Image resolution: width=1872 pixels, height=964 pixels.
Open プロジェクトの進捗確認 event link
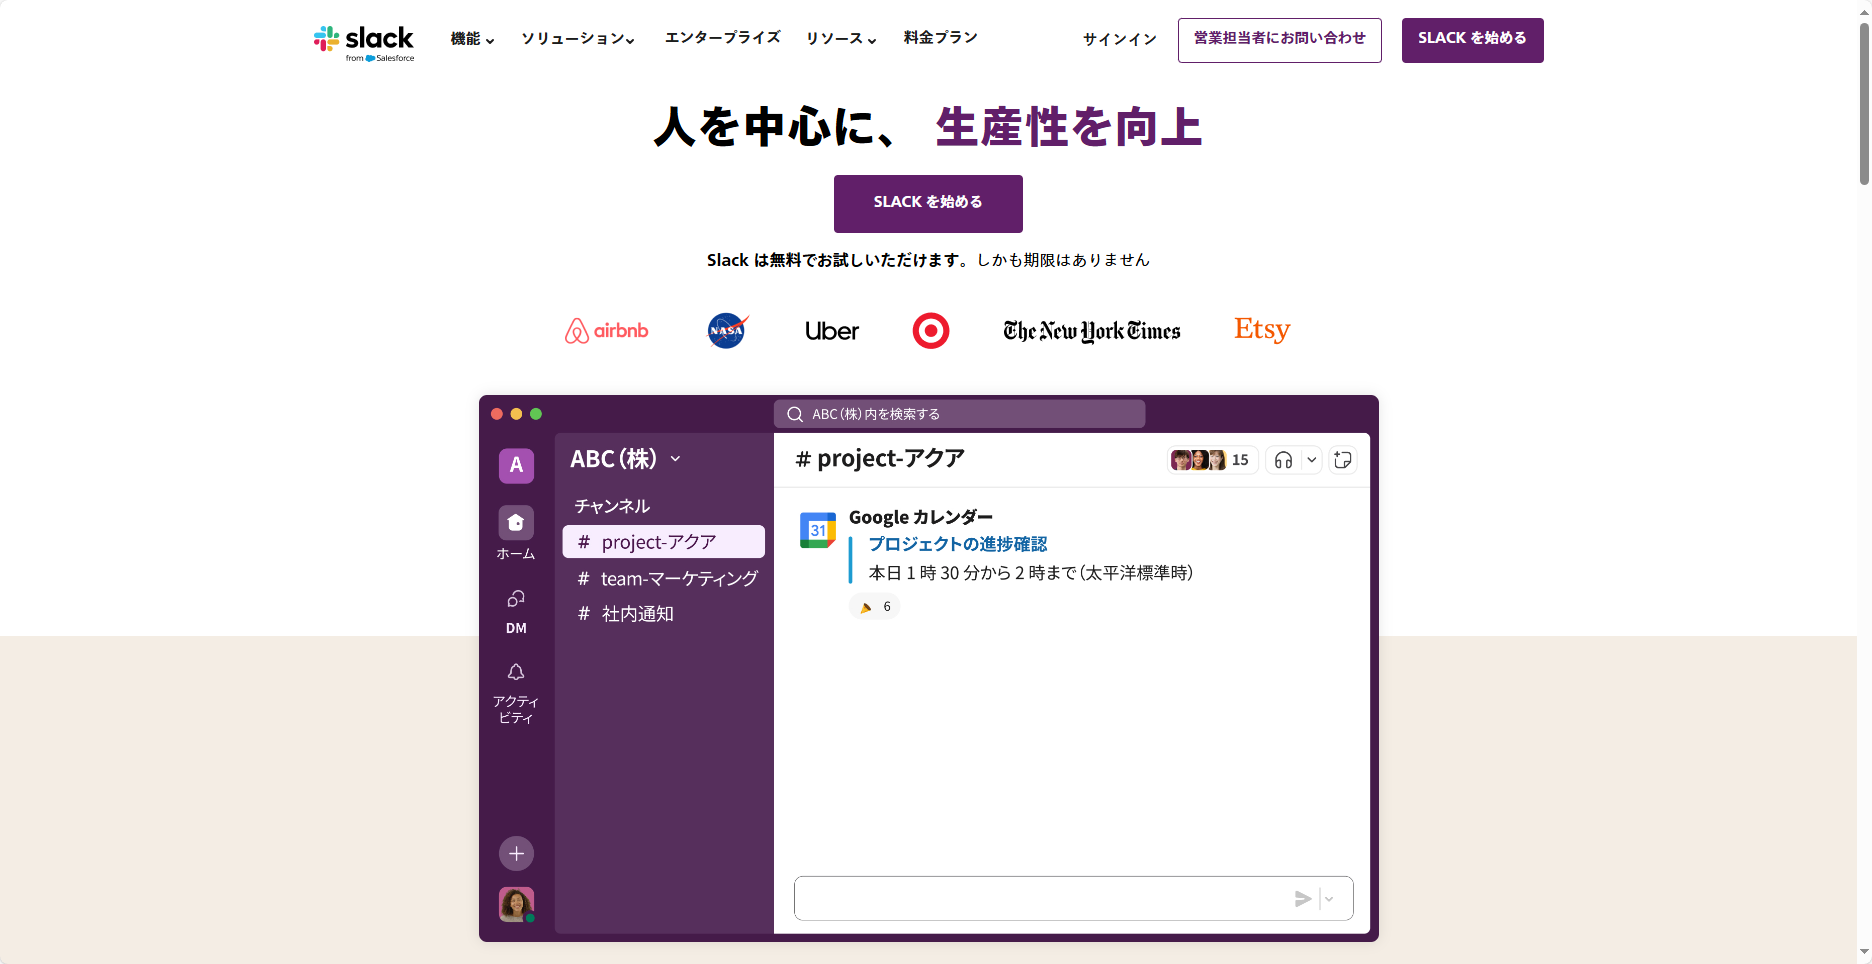pyautogui.click(x=958, y=544)
